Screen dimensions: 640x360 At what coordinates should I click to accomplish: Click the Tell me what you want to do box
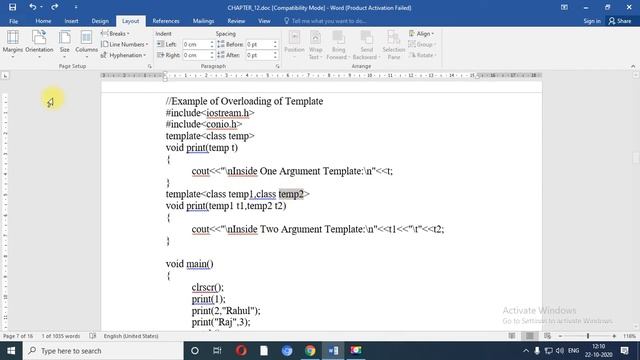click(x=325, y=21)
